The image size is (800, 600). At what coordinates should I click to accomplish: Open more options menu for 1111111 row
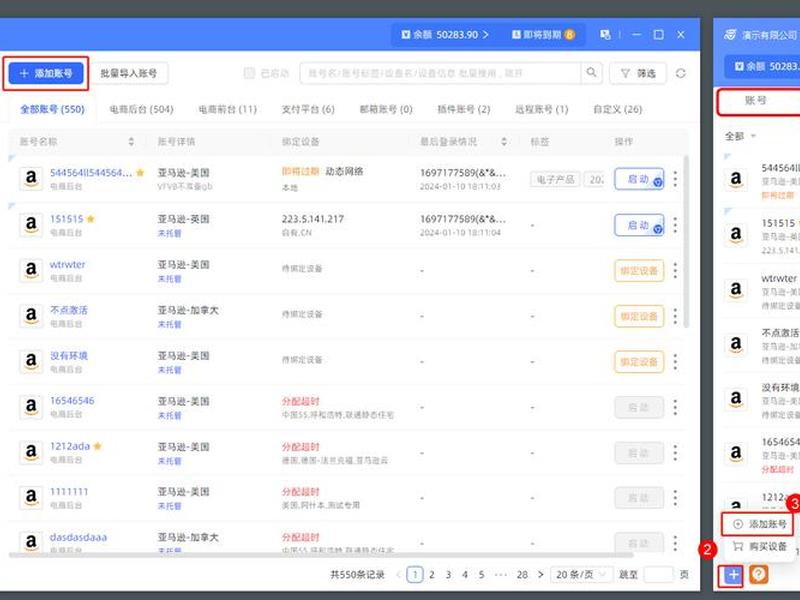(x=676, y=497)
